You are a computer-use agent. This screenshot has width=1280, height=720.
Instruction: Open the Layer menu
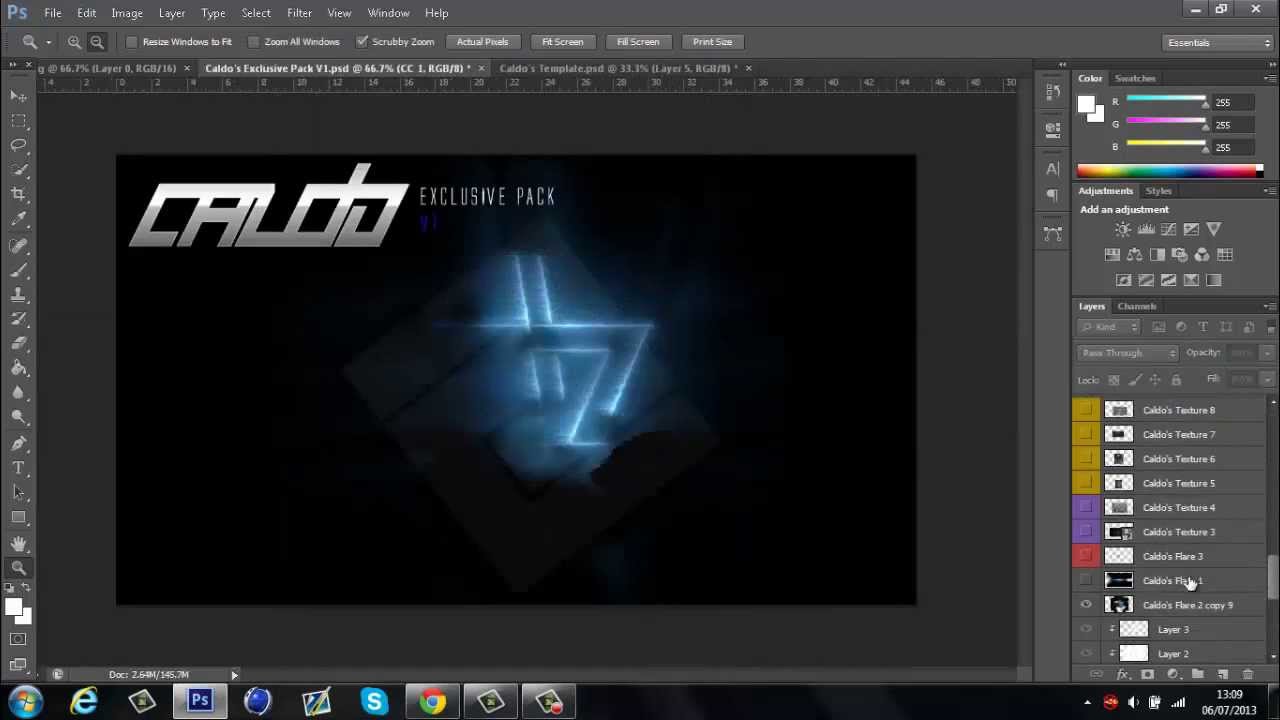[172, 13]
